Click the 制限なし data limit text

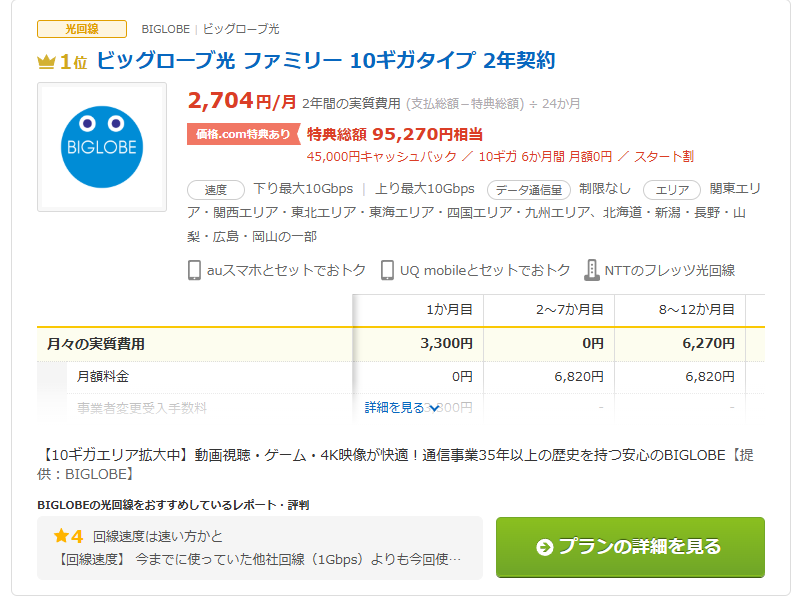pos(605,189)
